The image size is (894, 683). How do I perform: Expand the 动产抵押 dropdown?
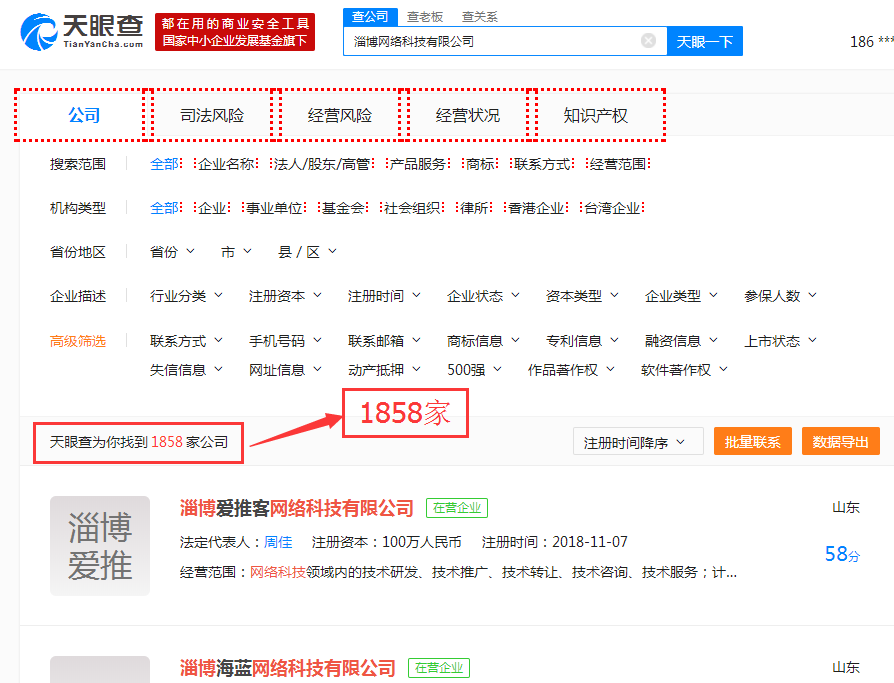384,370
